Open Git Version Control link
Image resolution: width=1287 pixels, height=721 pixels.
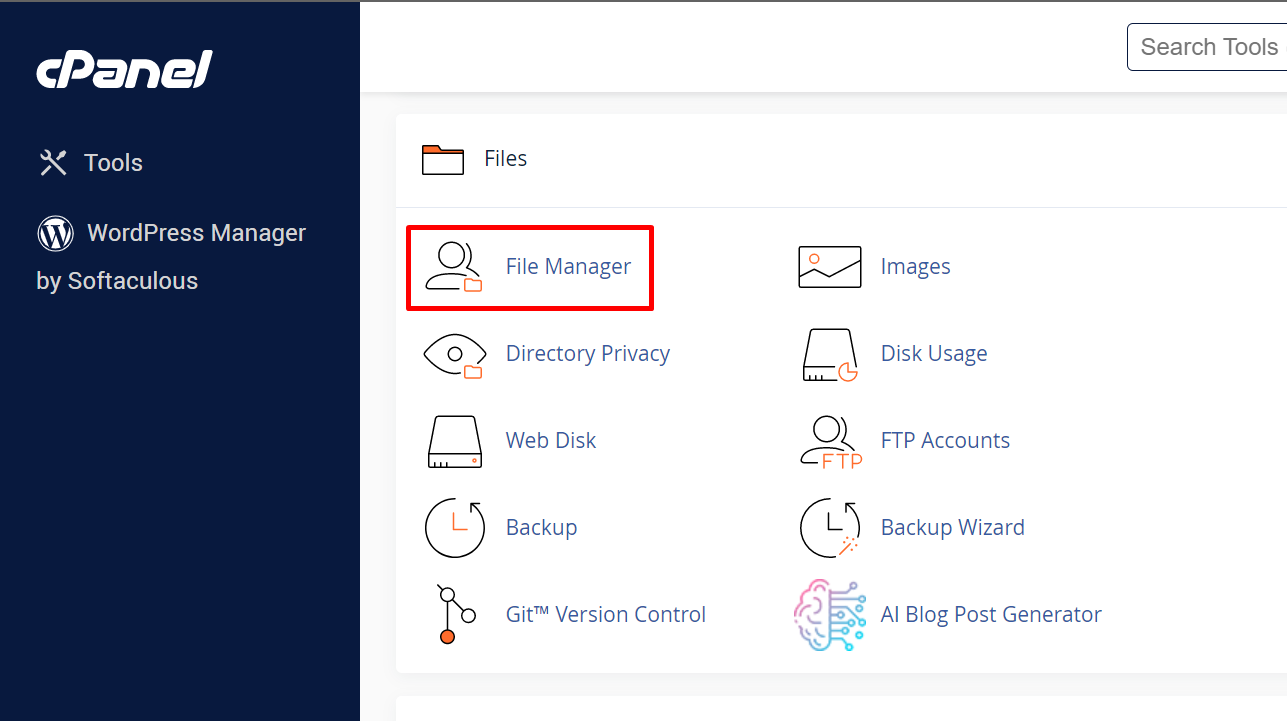click(606, 615)
